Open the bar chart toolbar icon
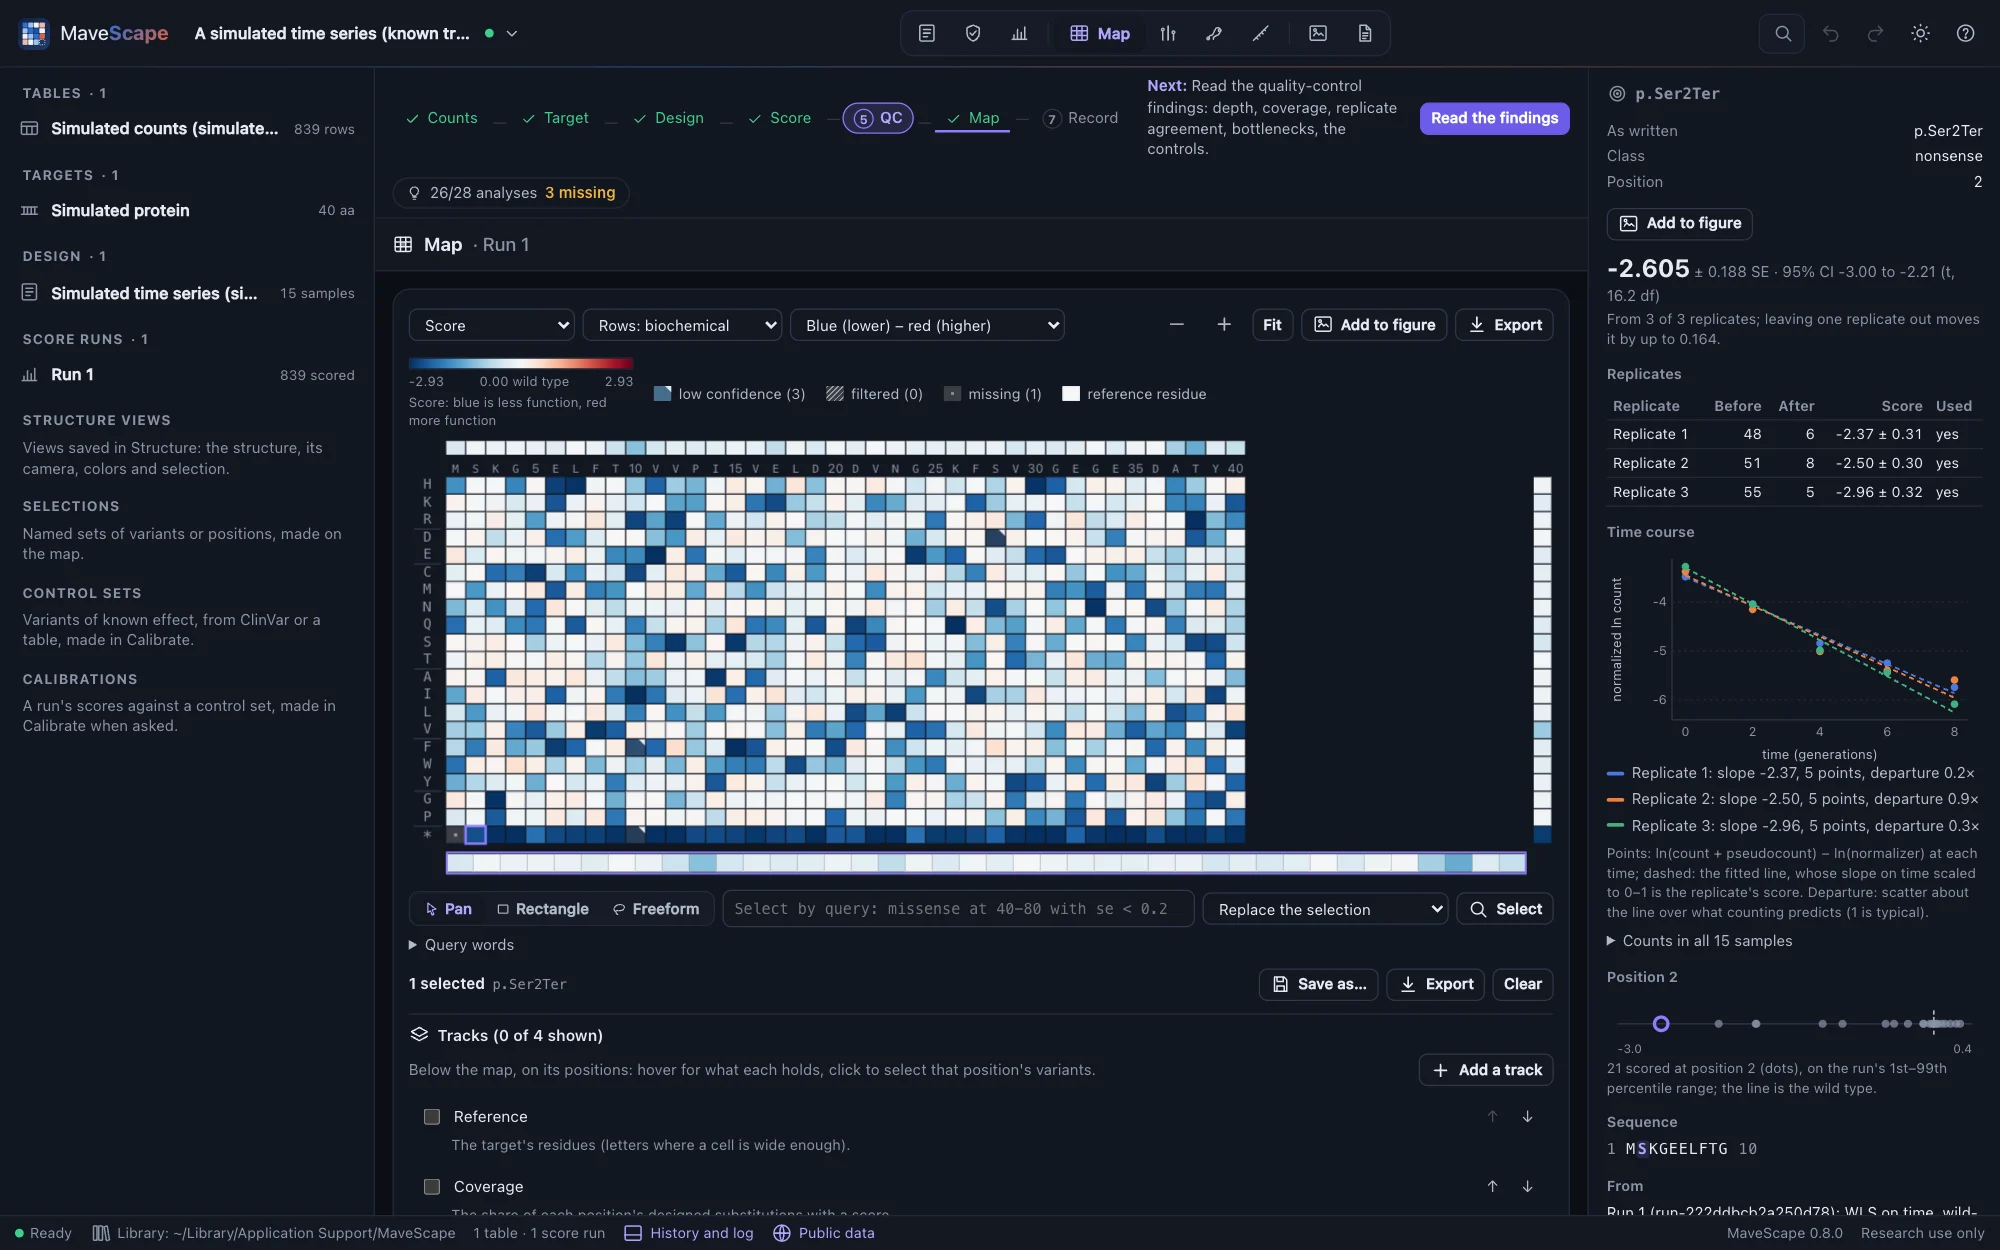The height and width of the screenshot is (1250, 2000). (1019, 33)
